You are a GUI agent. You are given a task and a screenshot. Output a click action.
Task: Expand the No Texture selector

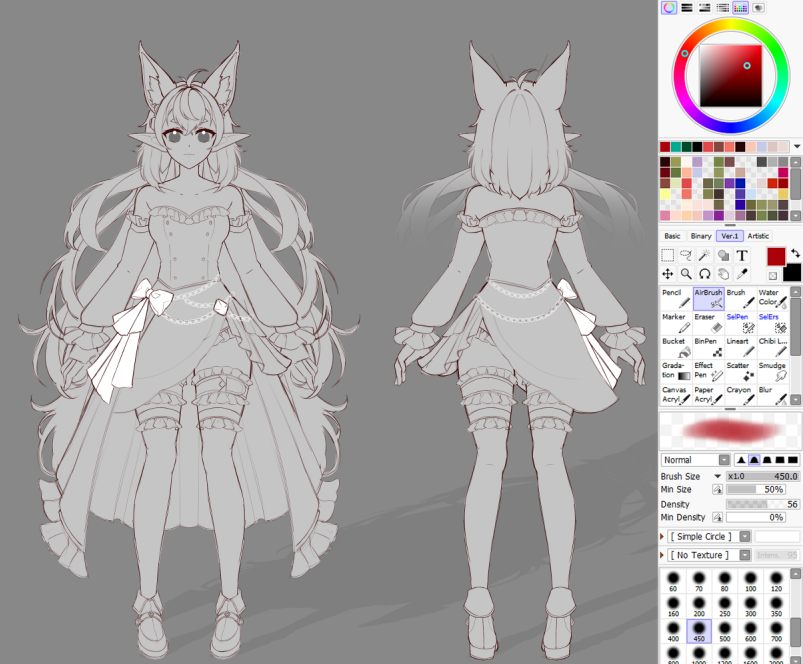pyautogui.click(x=746, y=554)
